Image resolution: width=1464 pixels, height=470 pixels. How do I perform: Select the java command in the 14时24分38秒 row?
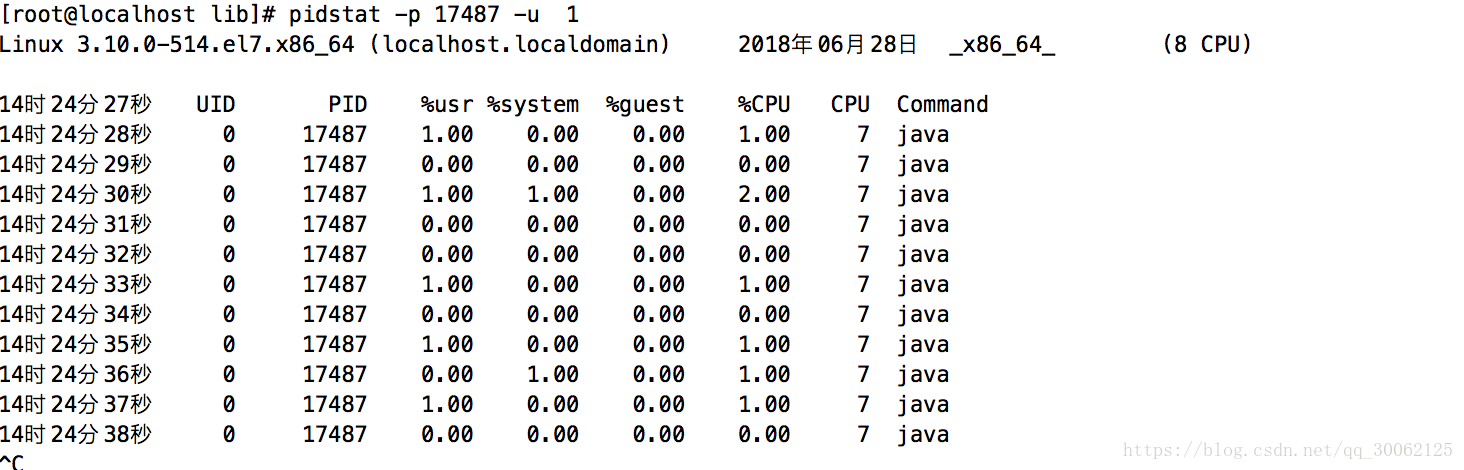923,436
